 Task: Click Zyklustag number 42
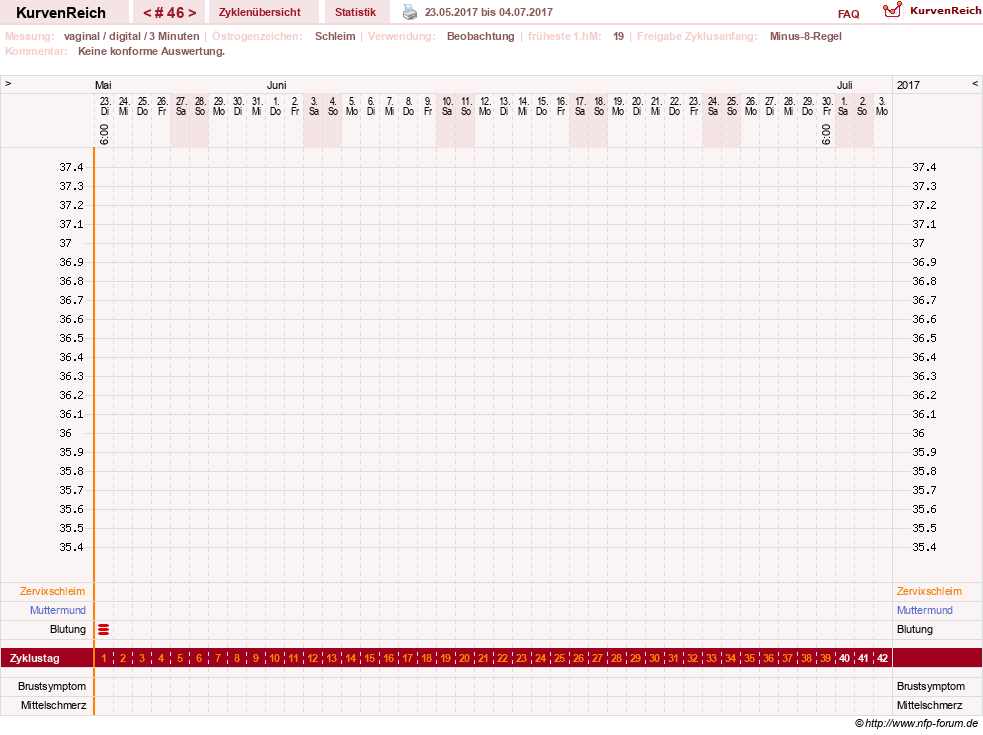tap(883, 658)
